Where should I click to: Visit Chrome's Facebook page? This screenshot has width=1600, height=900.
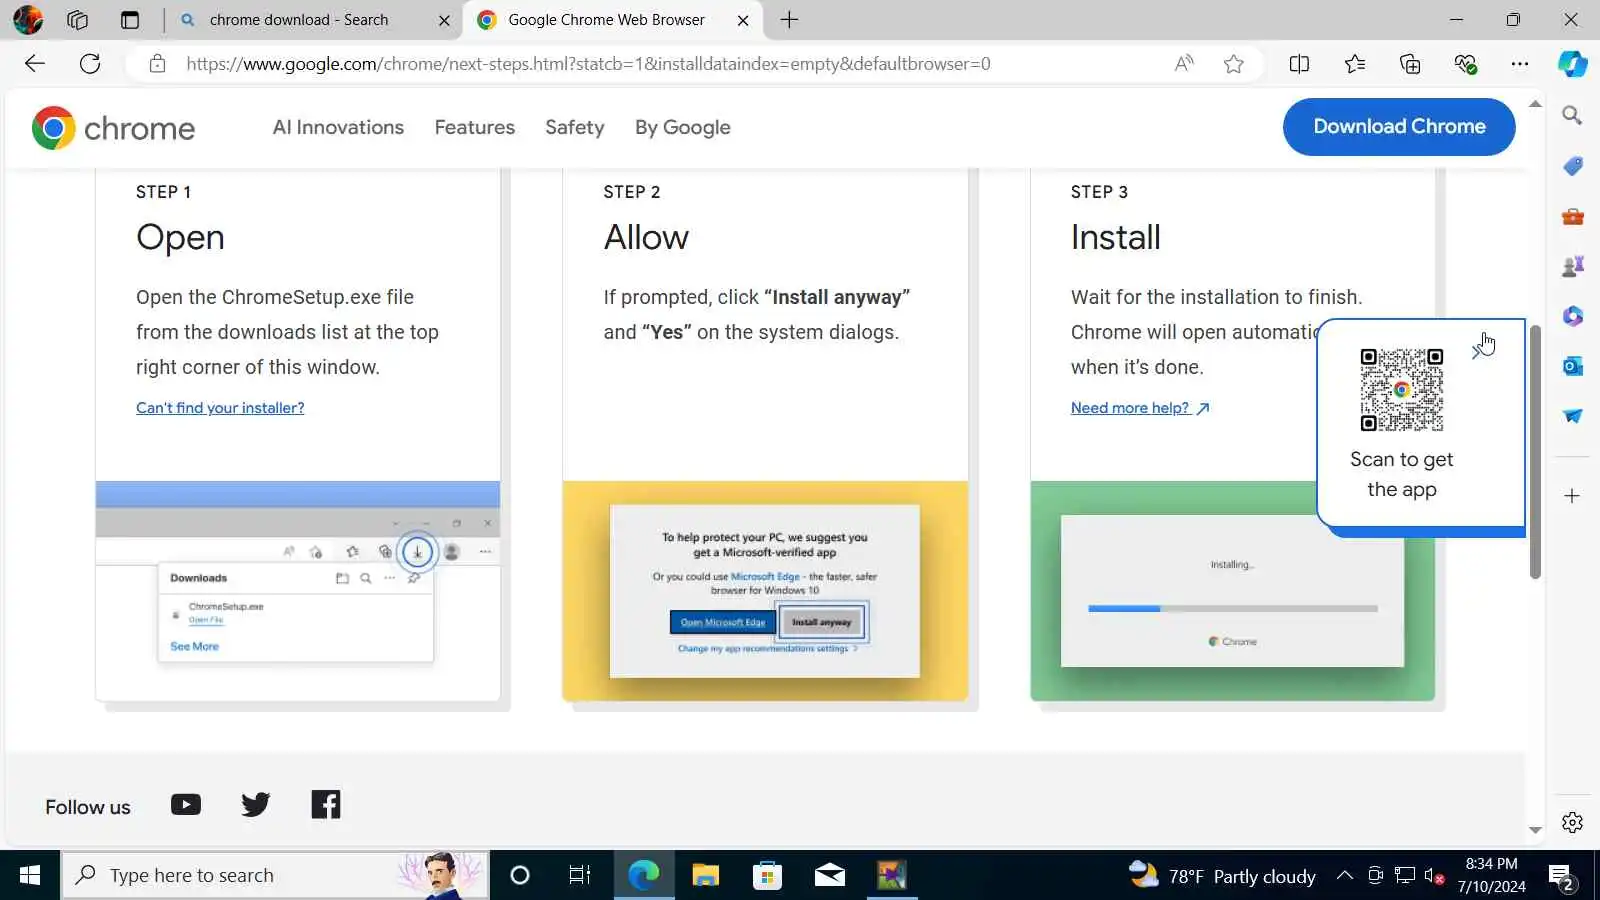[x=326, y=805]
